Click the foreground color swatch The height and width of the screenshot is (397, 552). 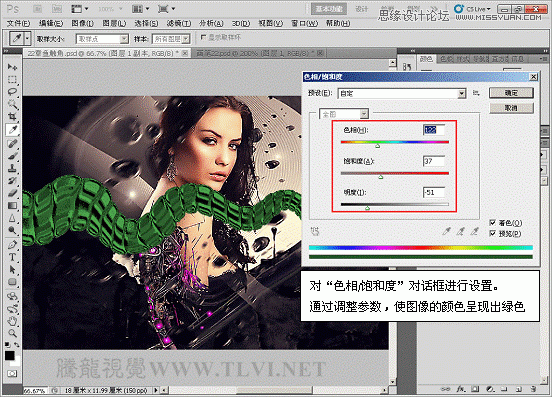click(10, 355)
